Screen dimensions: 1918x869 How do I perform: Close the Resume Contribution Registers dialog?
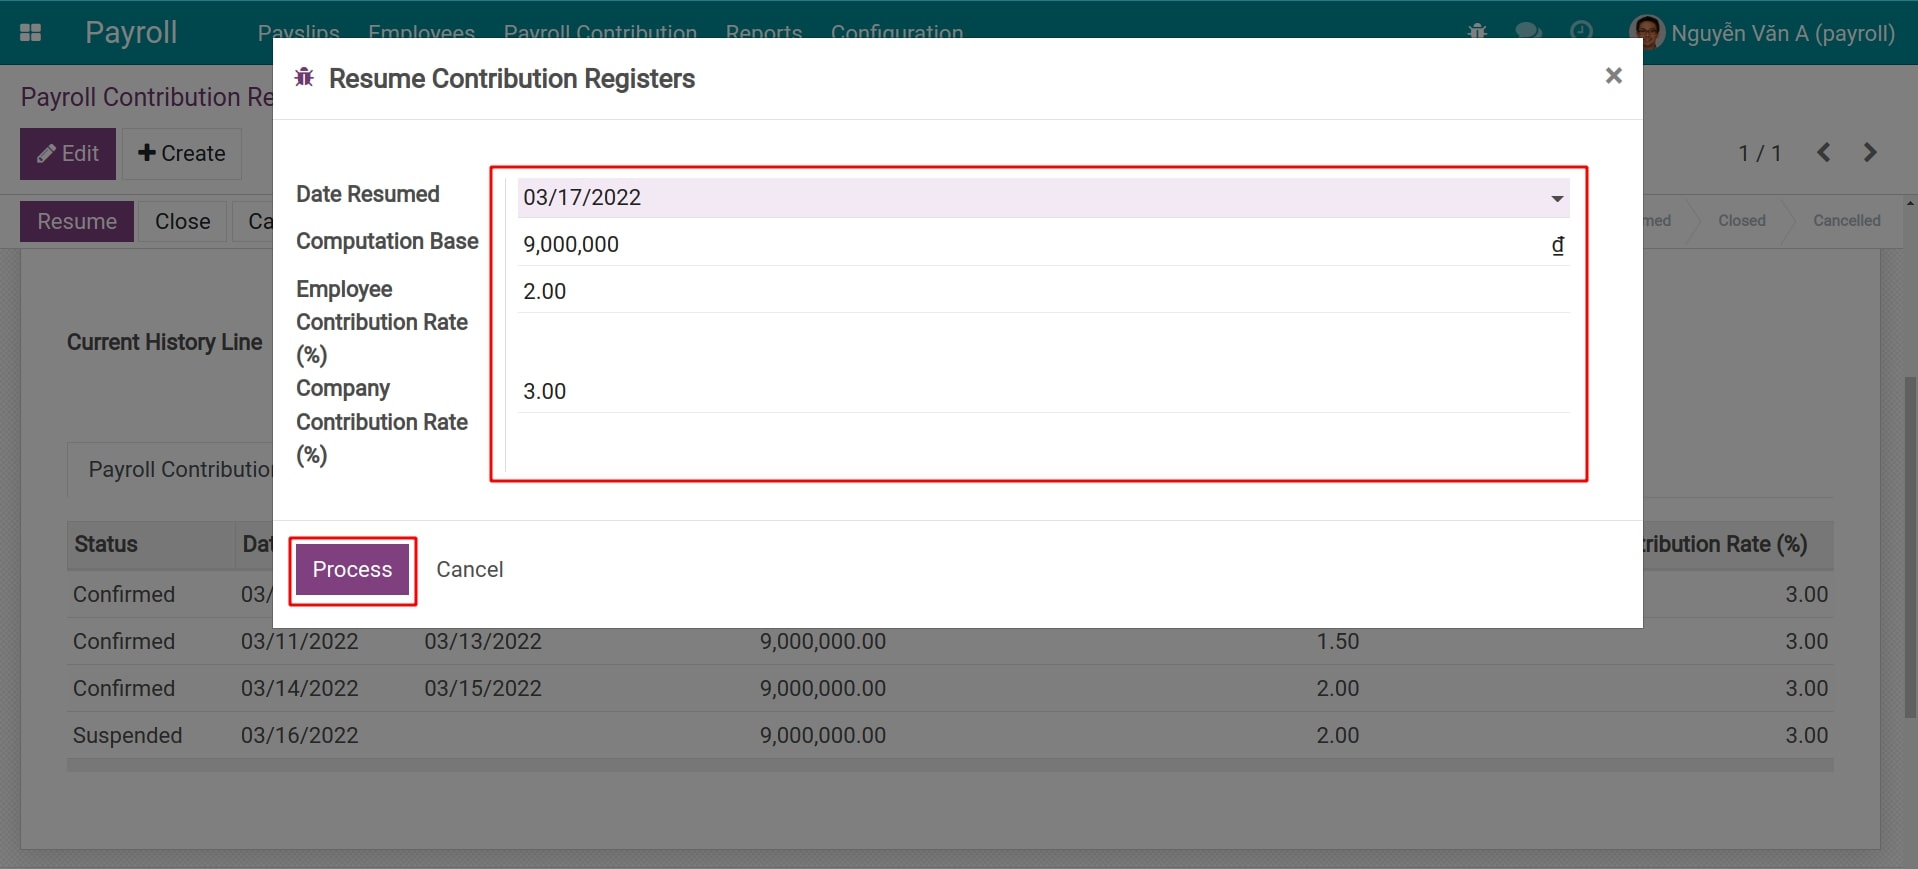[1613, 76]
